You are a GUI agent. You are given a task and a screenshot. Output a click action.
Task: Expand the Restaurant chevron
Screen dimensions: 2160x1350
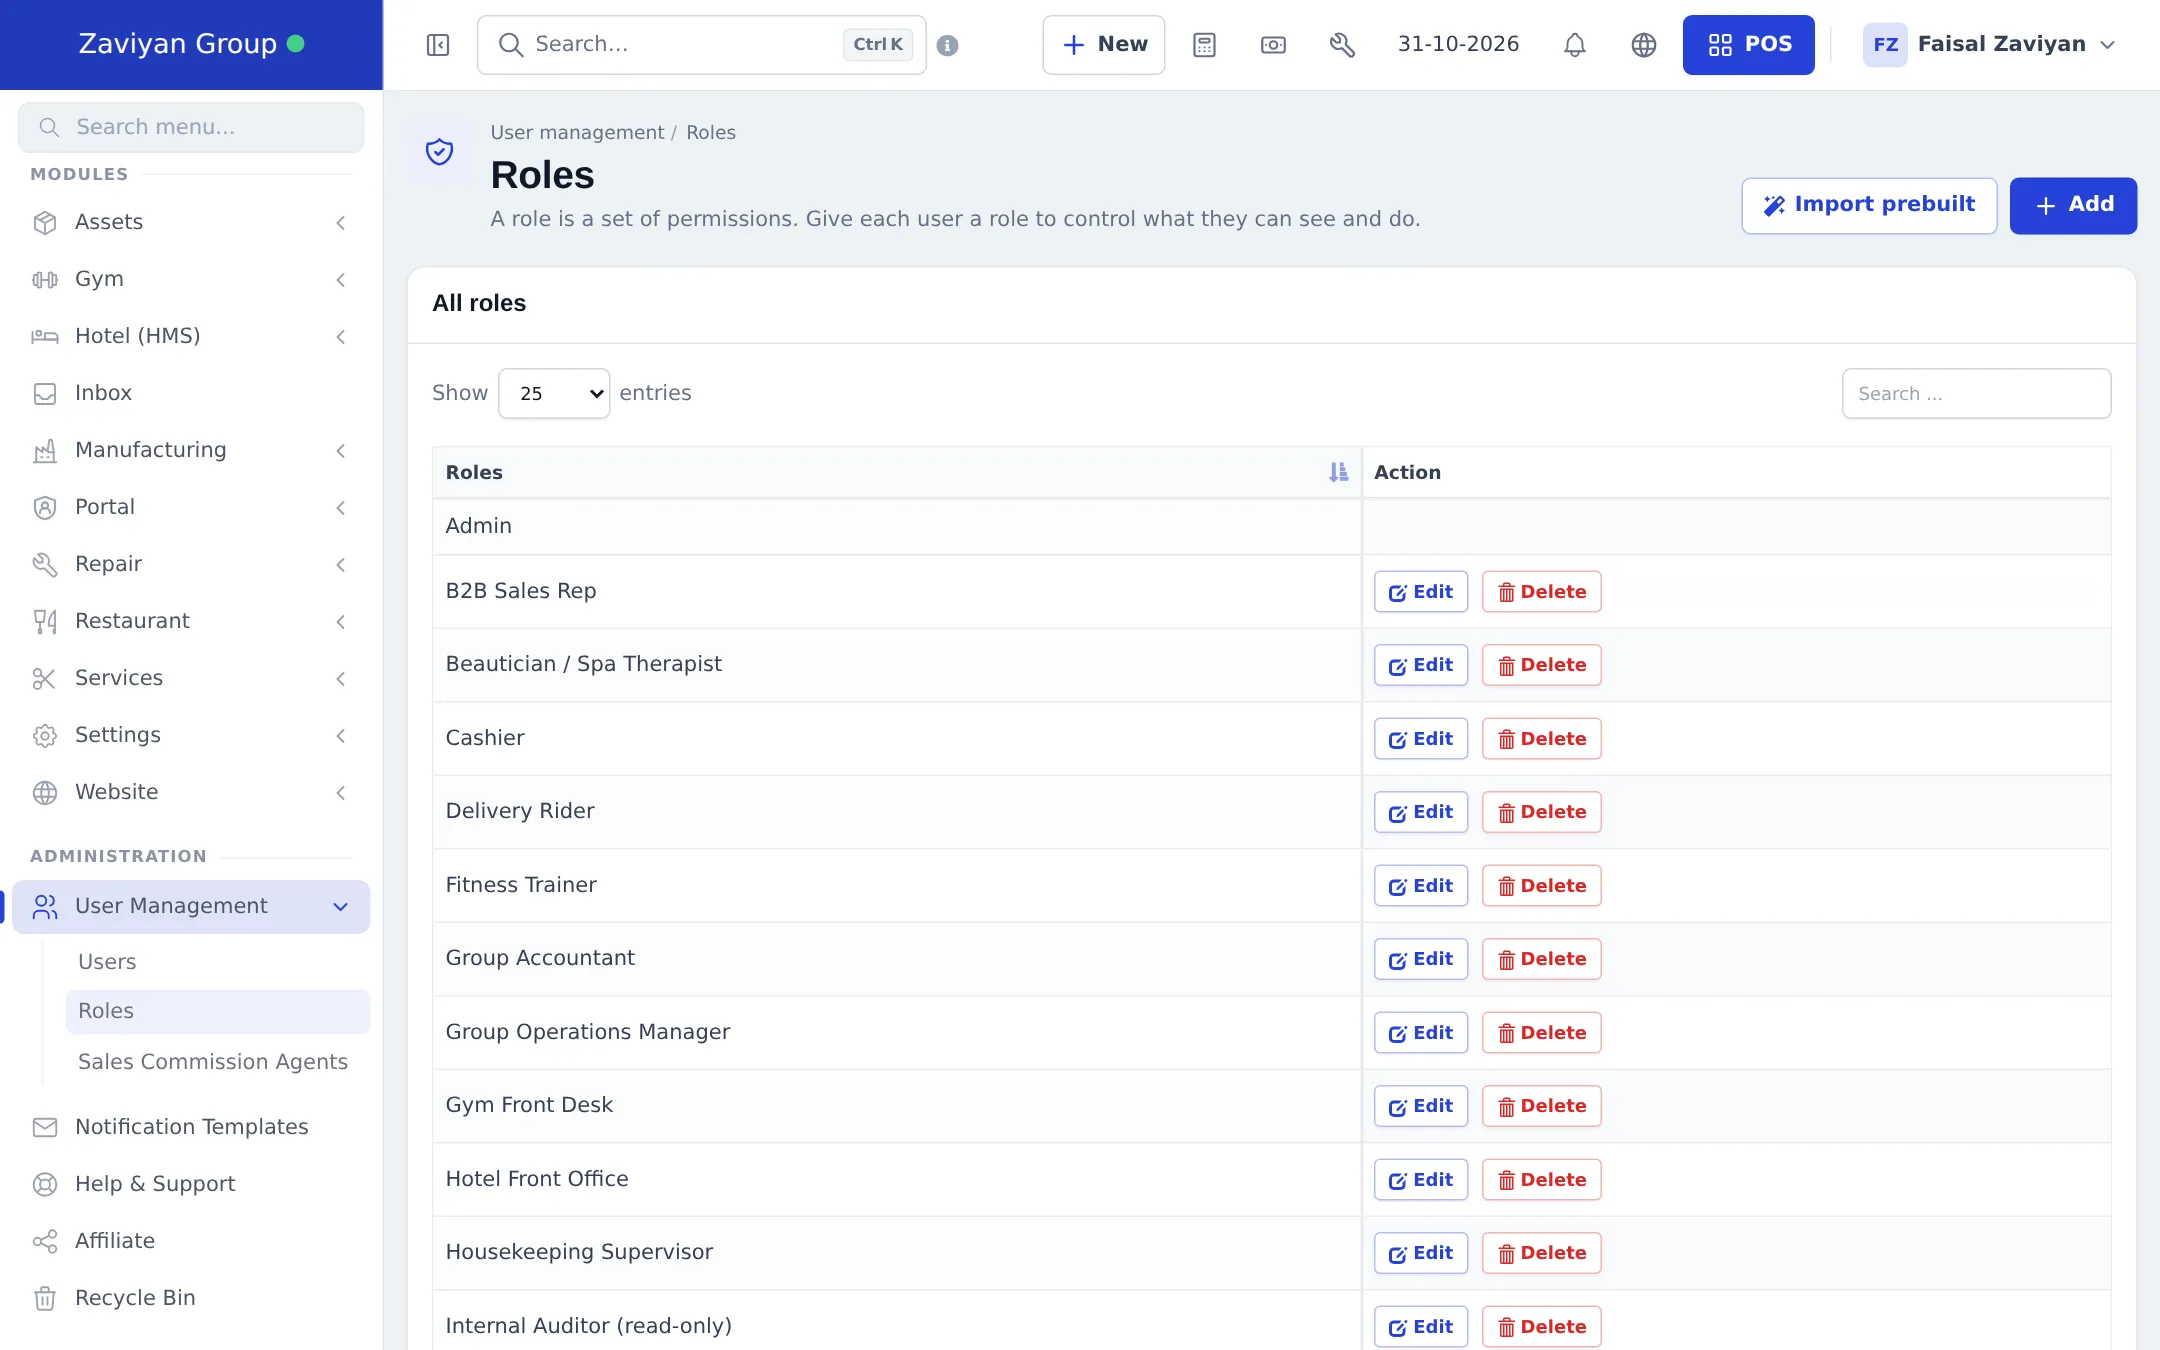pyautogui.click(x=341, y=621)
